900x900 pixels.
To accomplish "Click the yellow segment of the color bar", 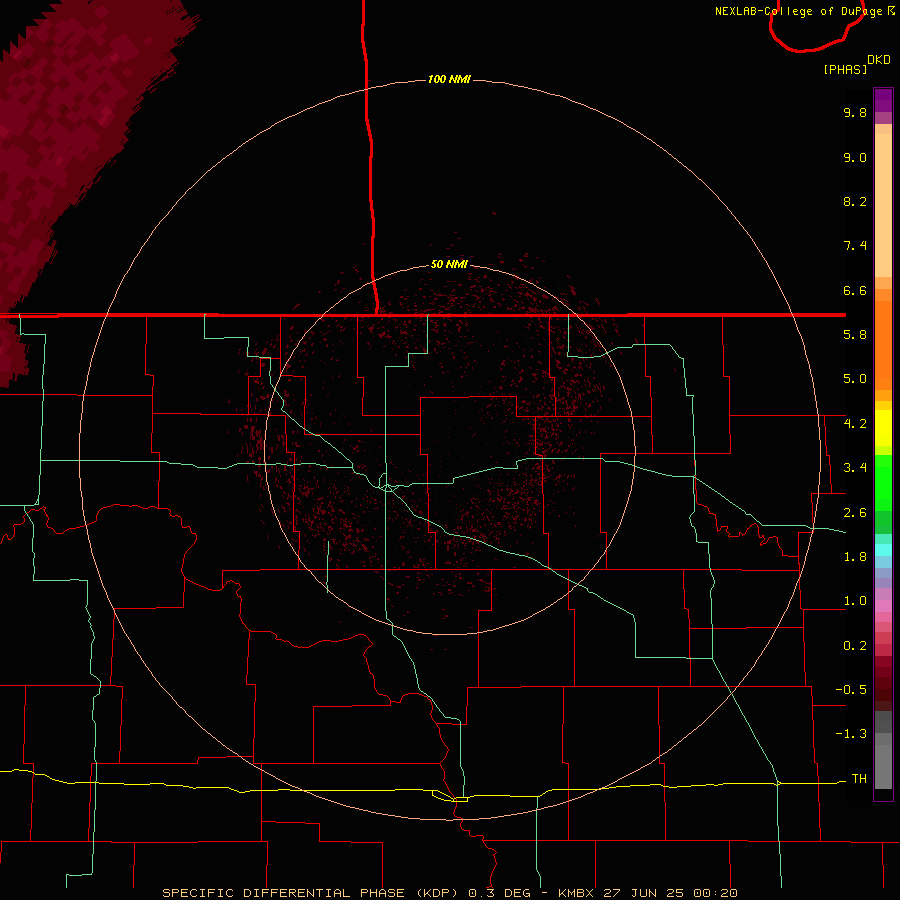I will (x=883, y=428).
